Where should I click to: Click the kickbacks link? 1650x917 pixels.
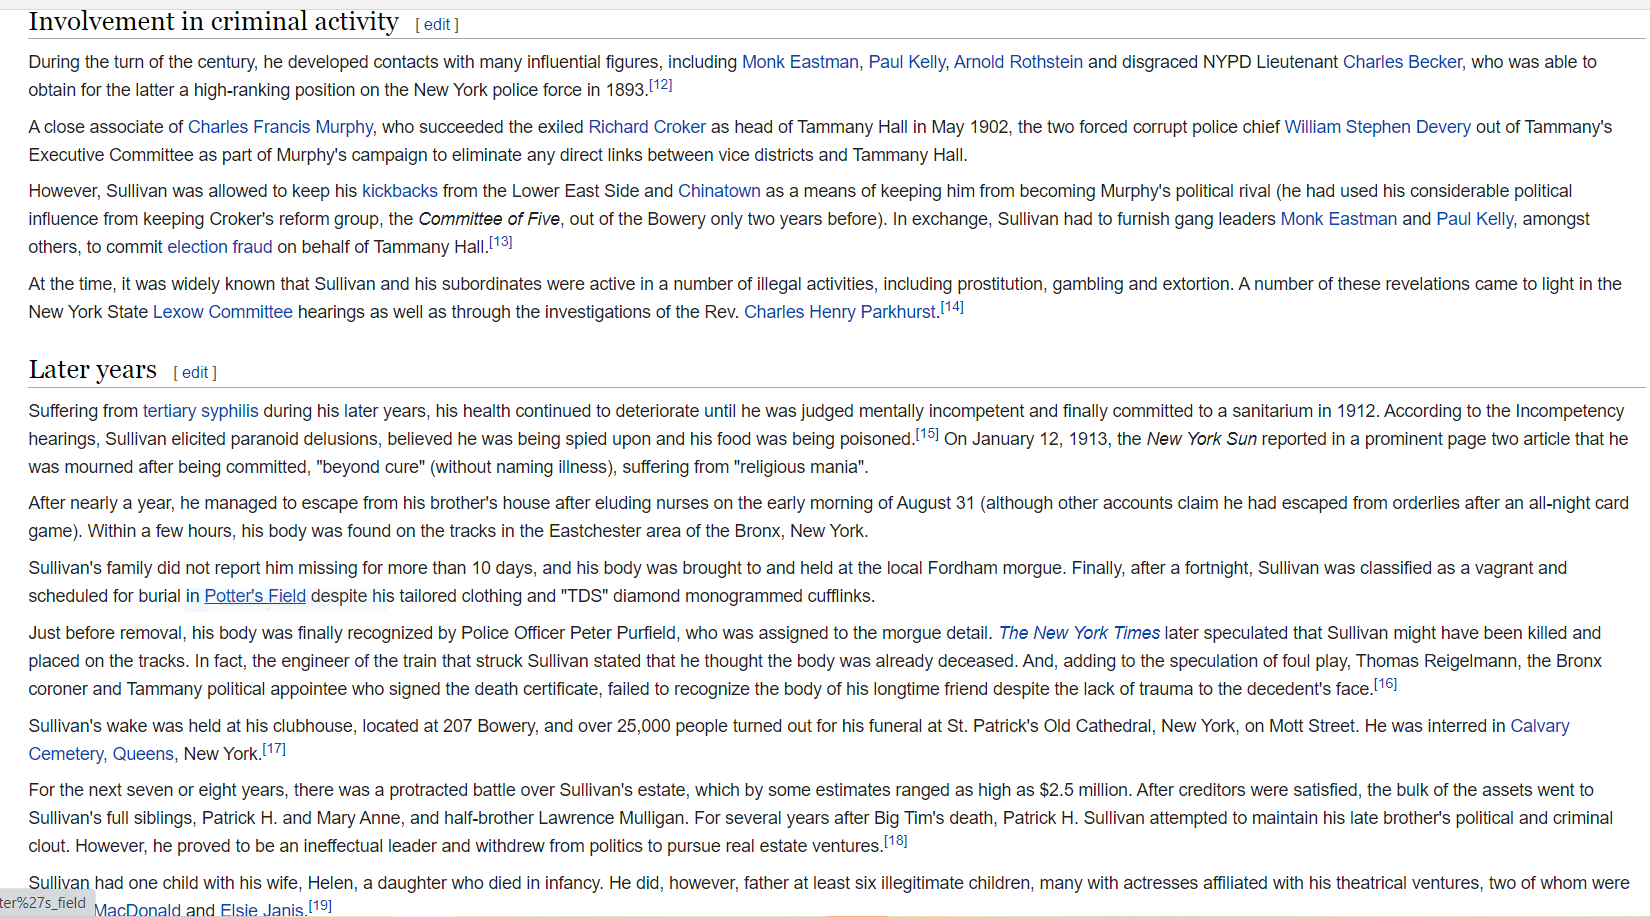399,191
